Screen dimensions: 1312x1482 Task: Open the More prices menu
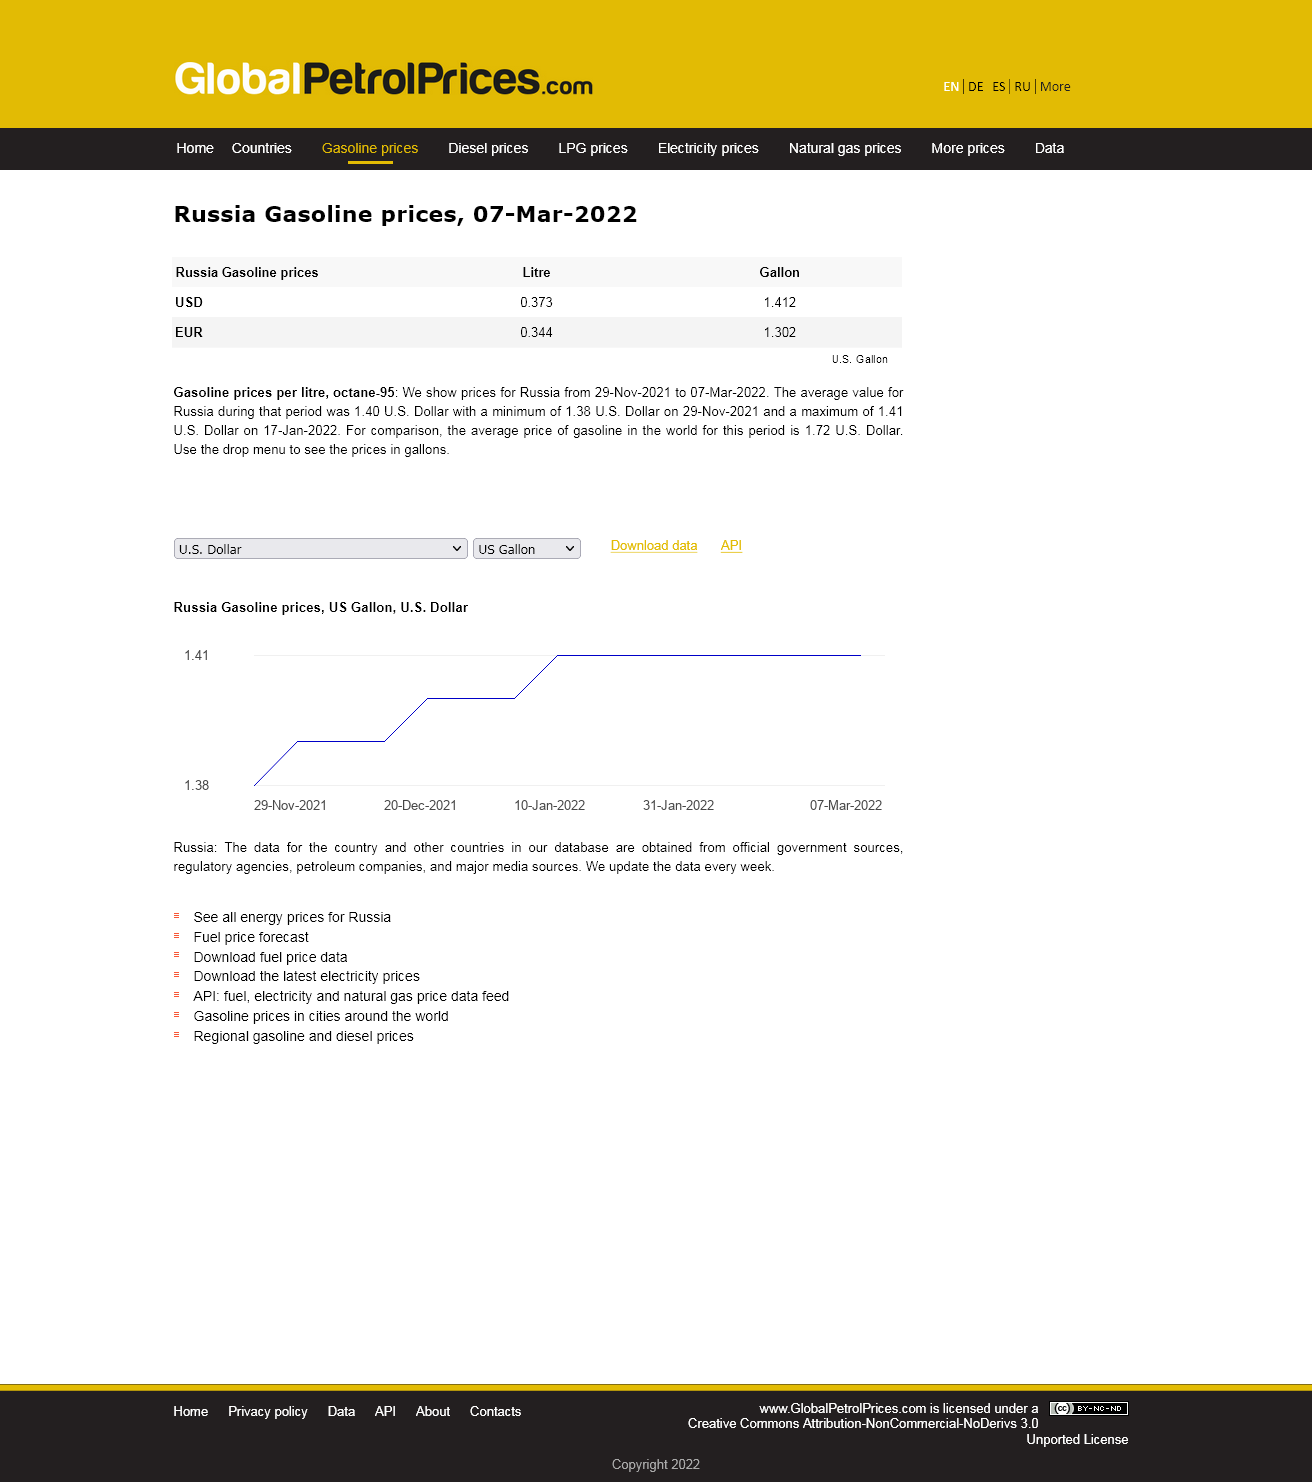[x=968, y=148]
